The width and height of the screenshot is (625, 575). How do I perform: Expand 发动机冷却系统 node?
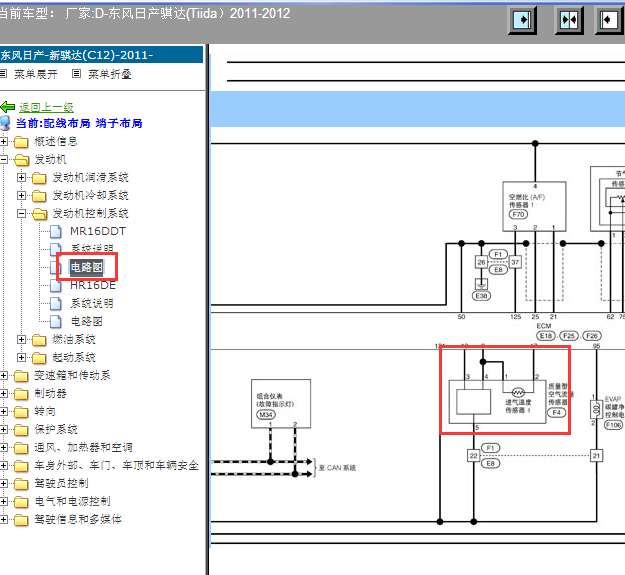pyautogui.click(x=22, y=195)
